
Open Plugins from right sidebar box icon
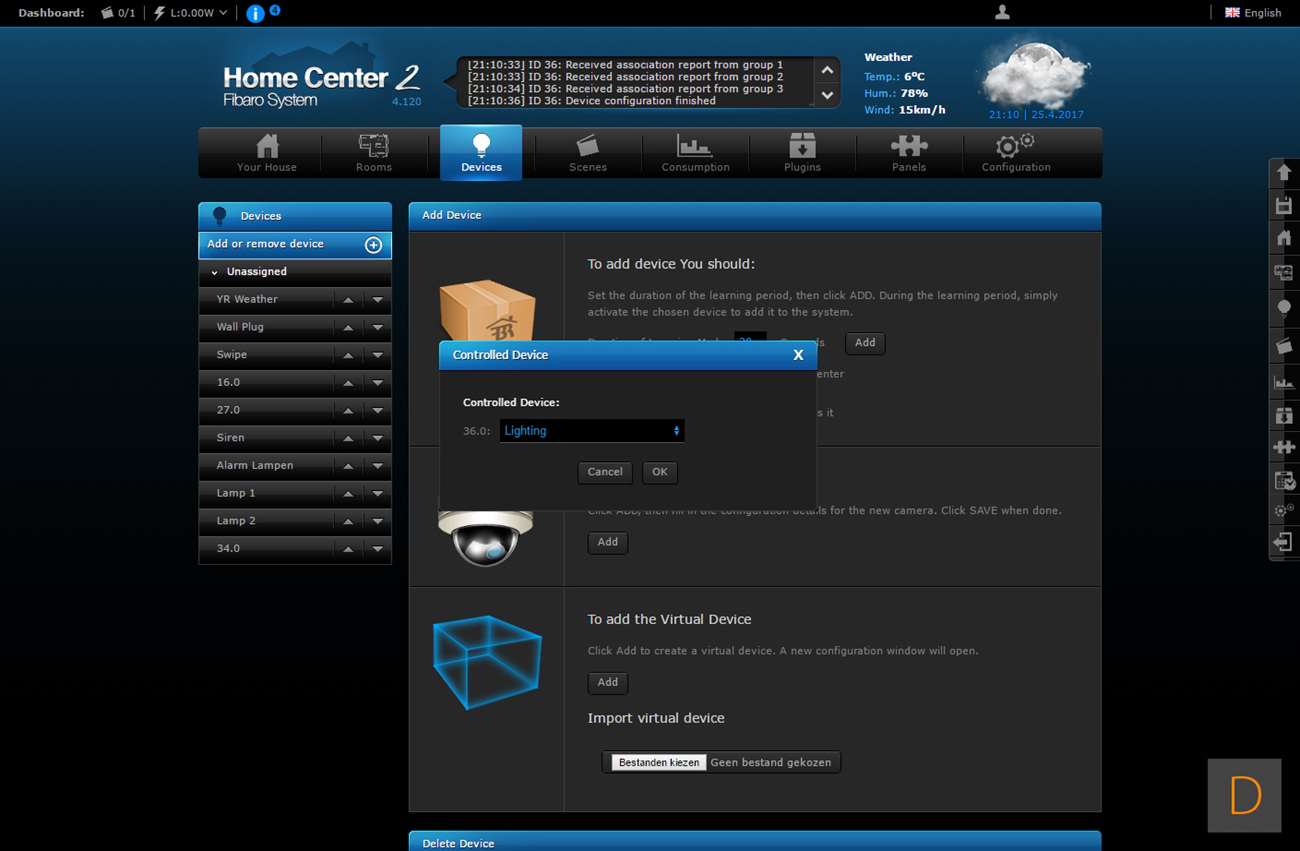click(x=1284, y=415)
